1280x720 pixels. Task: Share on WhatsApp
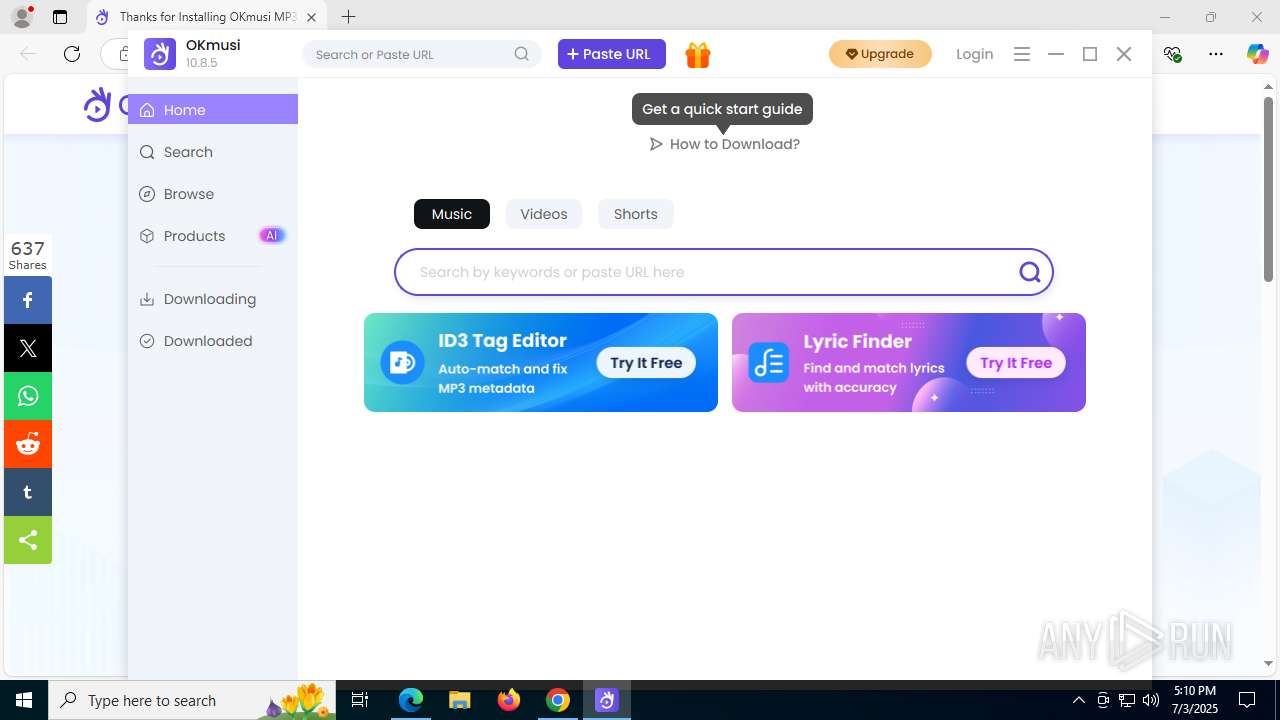pyautogui.click(x=28, y=396)
